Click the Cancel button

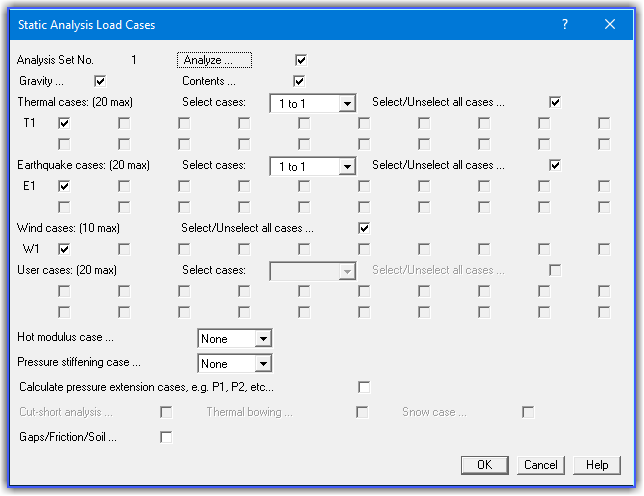540,465
